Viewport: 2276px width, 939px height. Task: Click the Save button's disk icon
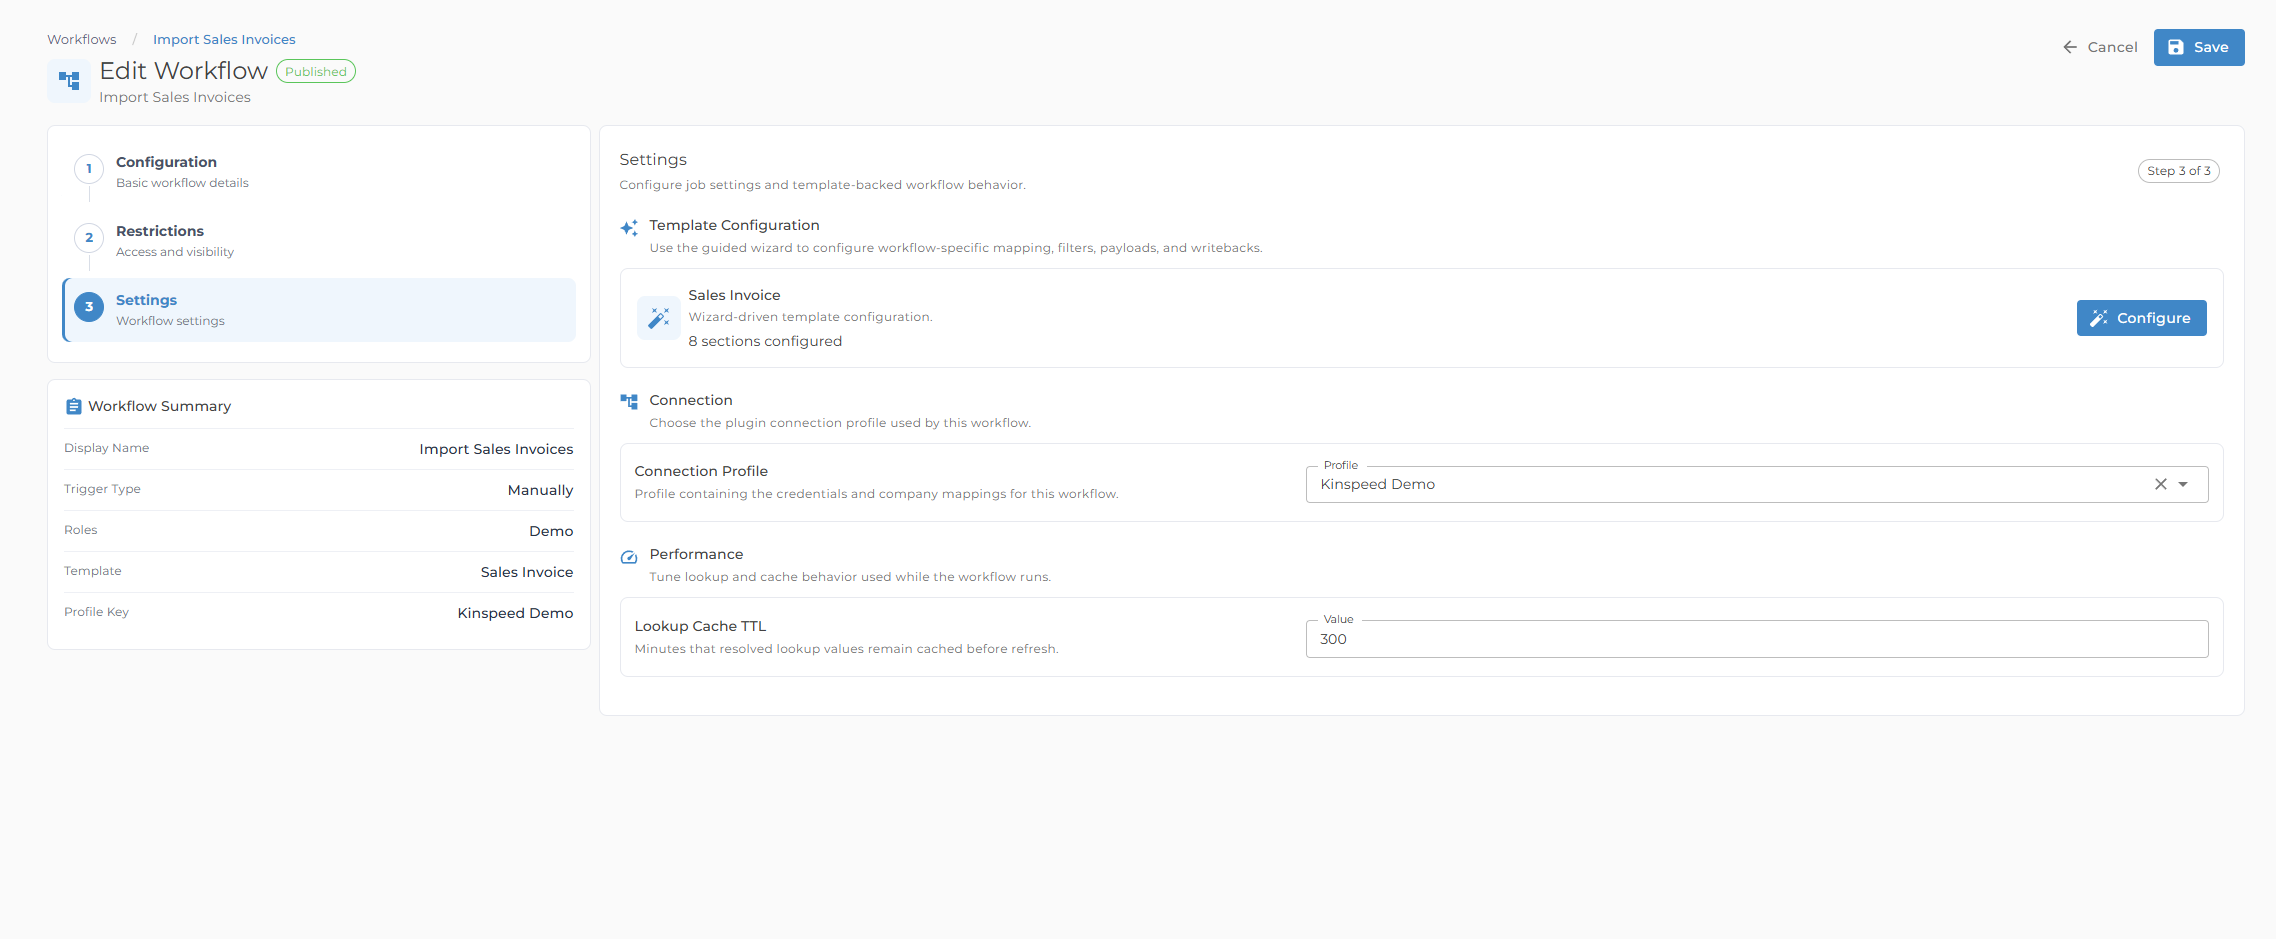click(x=2176, y=47)
